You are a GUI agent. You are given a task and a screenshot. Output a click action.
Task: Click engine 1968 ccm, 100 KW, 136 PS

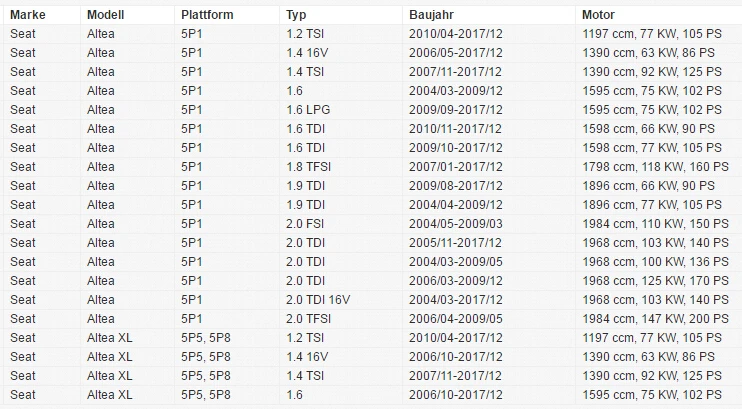655,262
